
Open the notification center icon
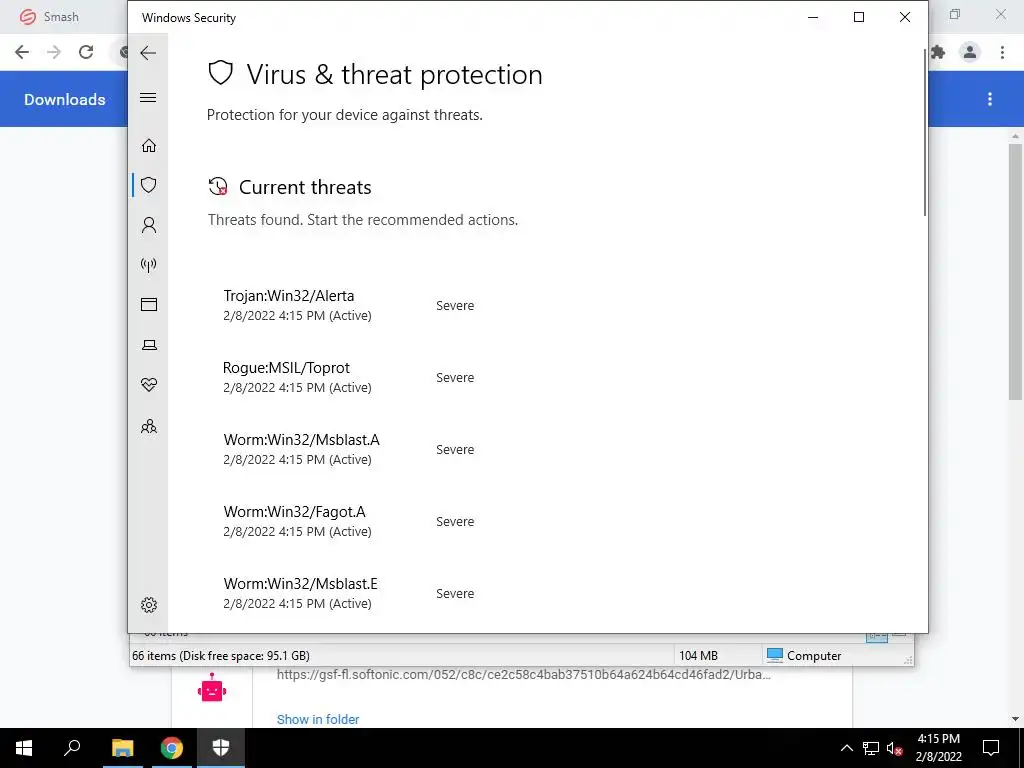pos(991,748)
